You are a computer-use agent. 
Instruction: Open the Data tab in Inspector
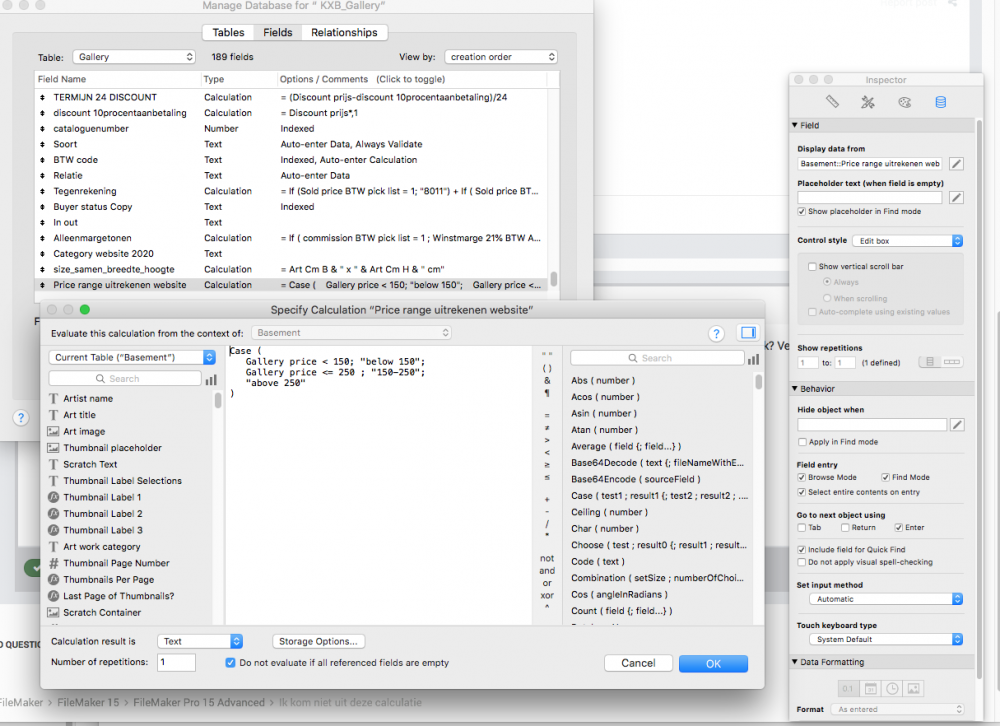click(940, 102)
